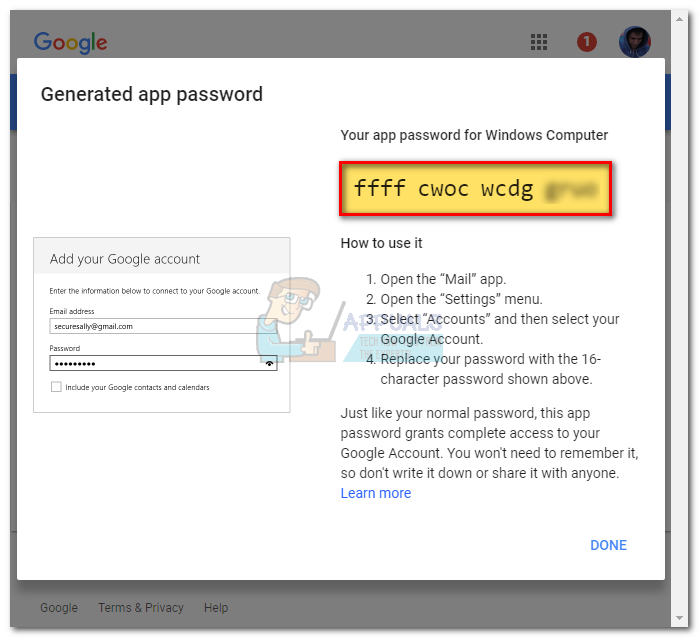Click the scrollbar up arrow

click(x=679, y=19)
